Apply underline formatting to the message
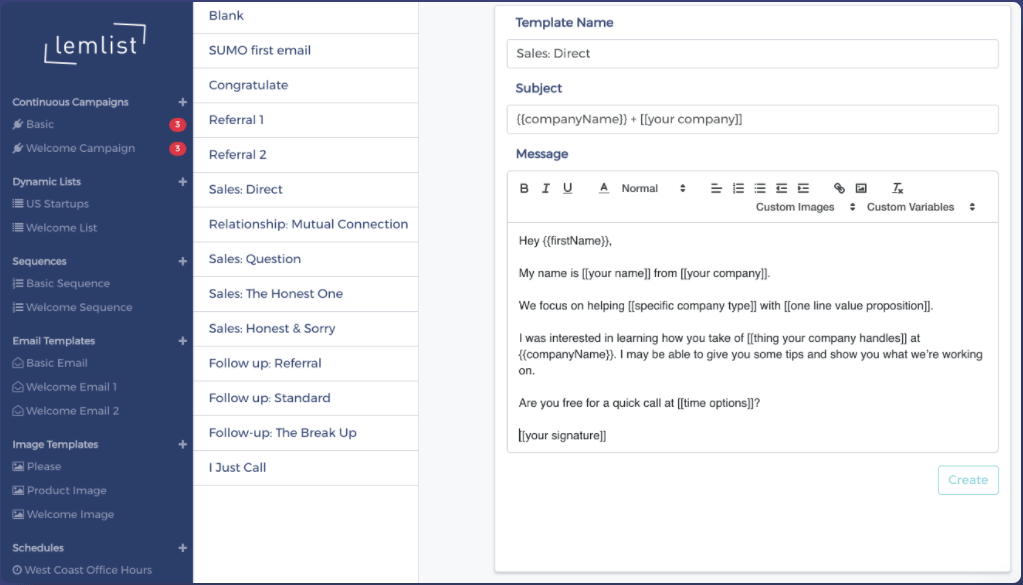The image size is (1023, 585). (x=568, y=188)
